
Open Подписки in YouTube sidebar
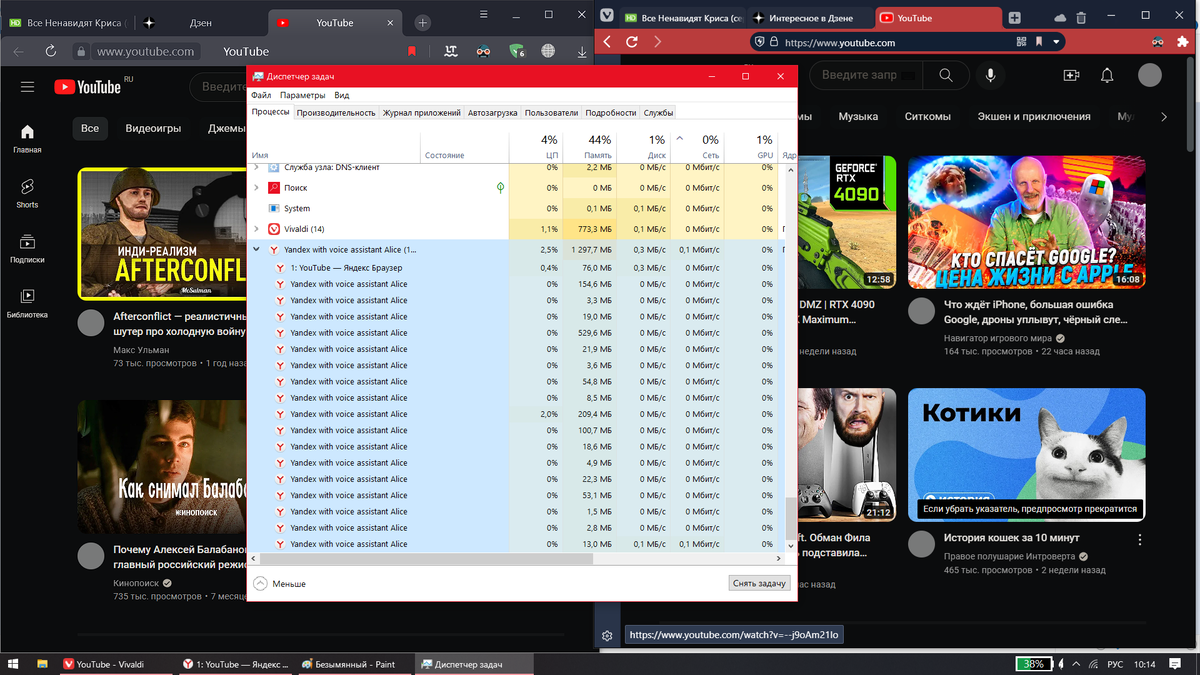[27, 249]
